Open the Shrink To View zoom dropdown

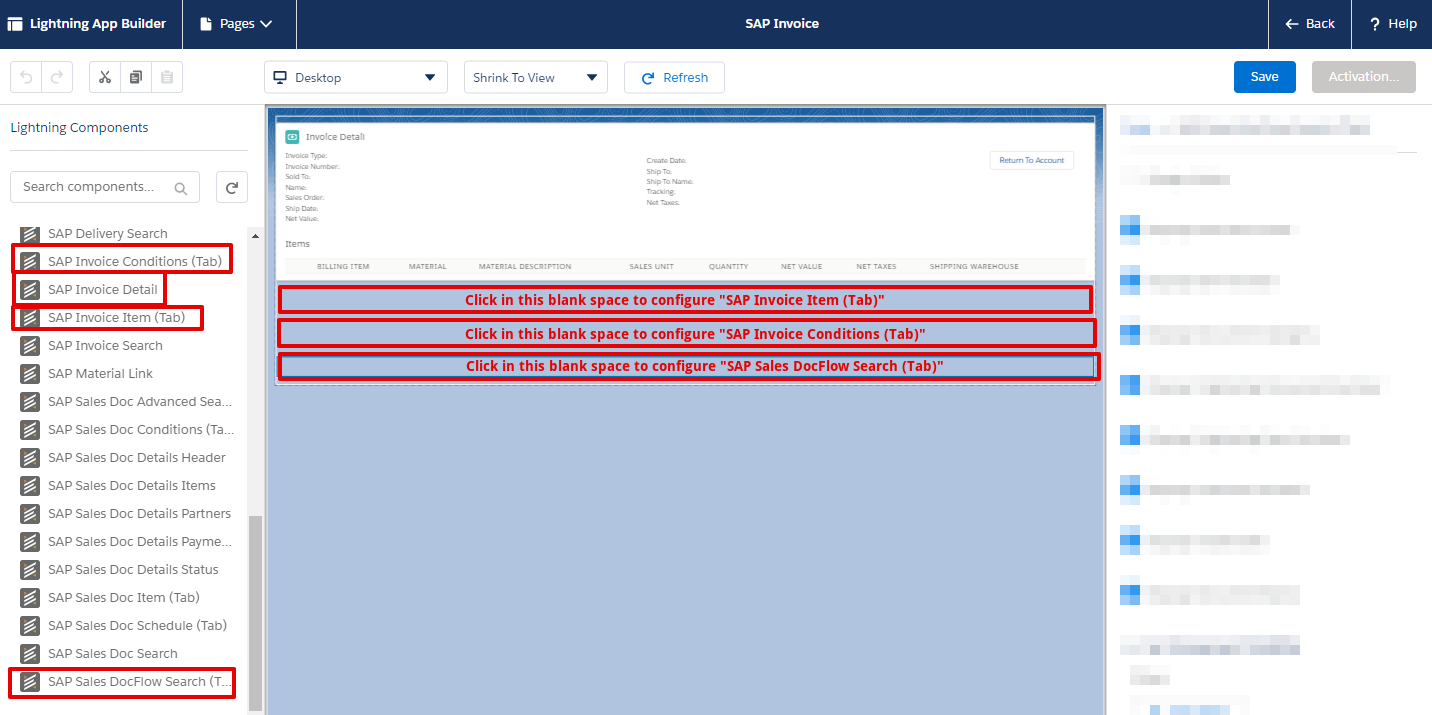coord(535,77)
